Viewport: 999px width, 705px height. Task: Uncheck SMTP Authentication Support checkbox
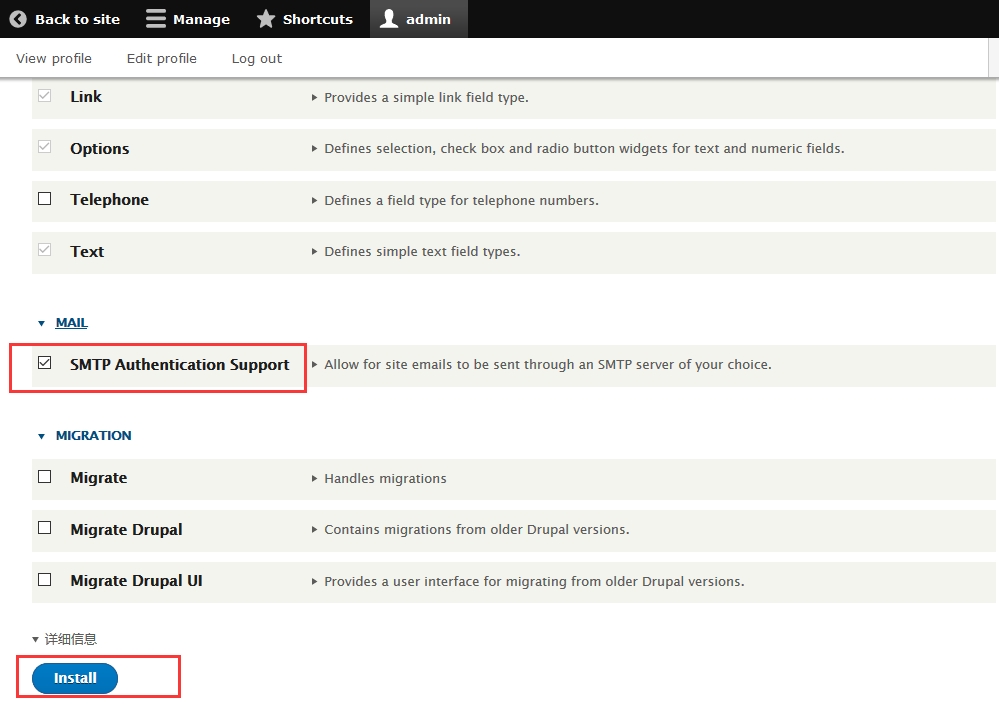click(45, 364)
